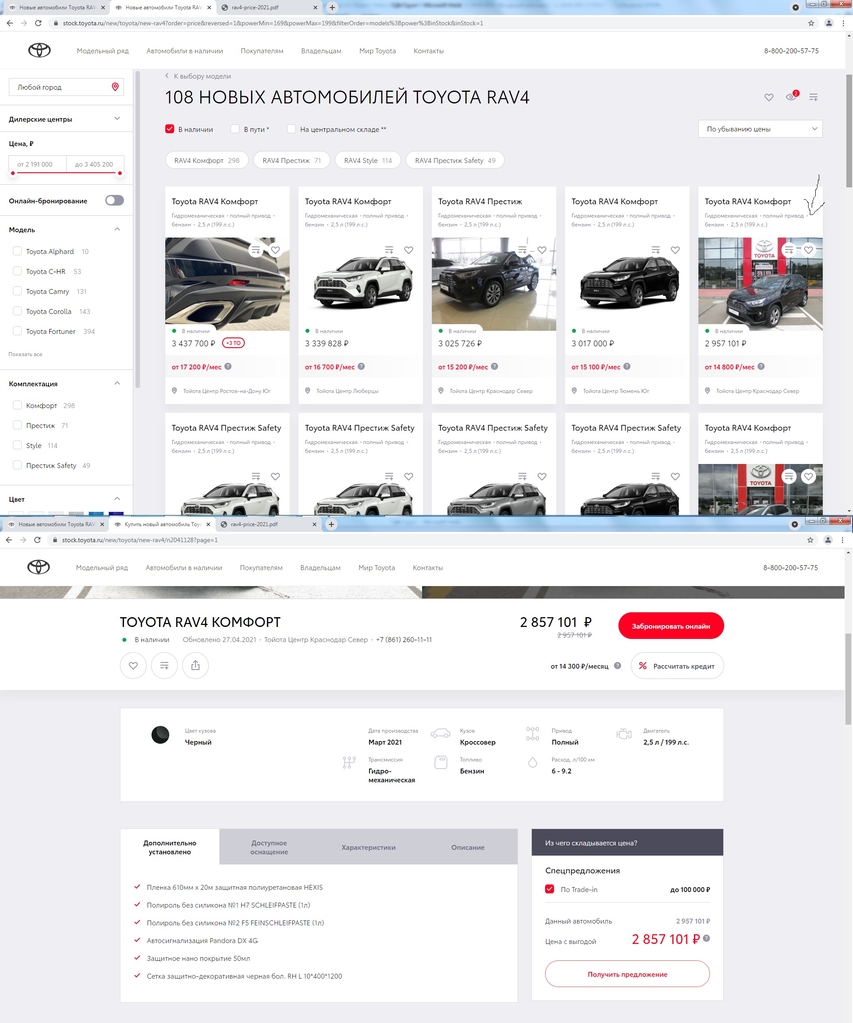Check Toyota Alphard model
853x1023 pixels.
pos(18,251)
